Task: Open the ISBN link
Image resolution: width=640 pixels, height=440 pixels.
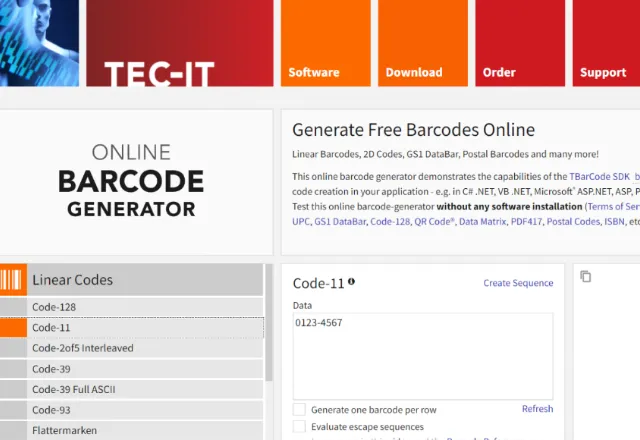Action: pyautogui.click(x=614, y=221)
